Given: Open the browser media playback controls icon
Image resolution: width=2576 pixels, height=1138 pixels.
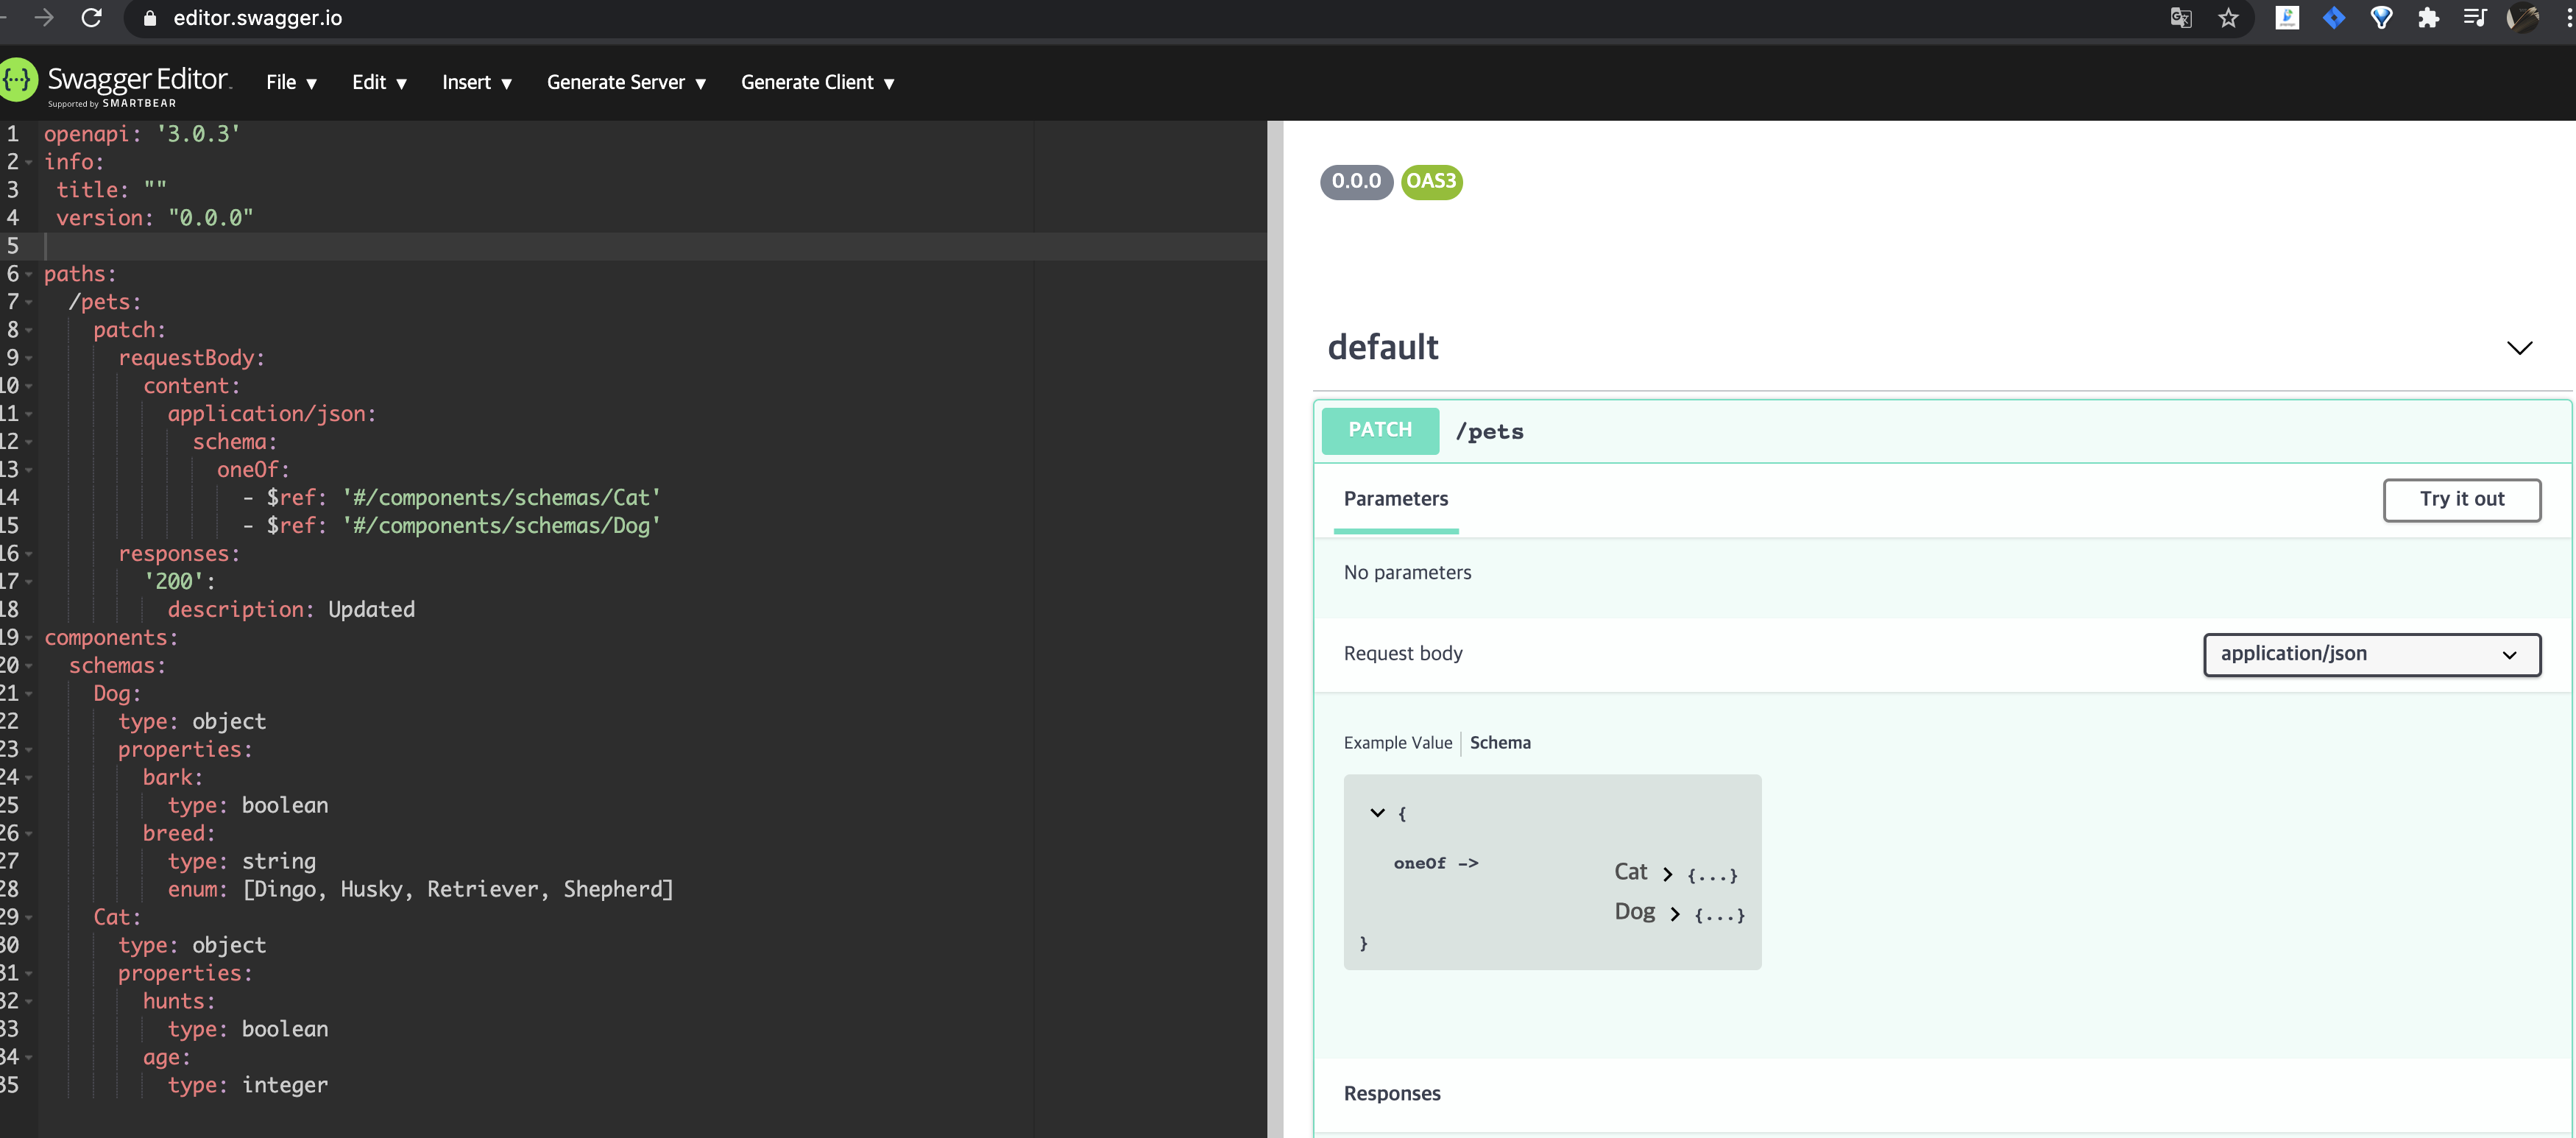Looking at the screenshot, I should pos(2475,18).
